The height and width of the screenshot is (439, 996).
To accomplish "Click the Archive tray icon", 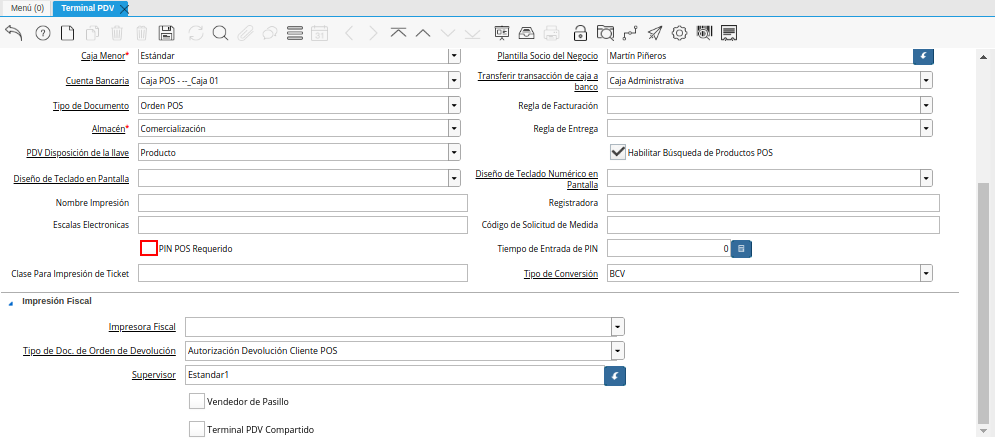I will coord(527,33).
